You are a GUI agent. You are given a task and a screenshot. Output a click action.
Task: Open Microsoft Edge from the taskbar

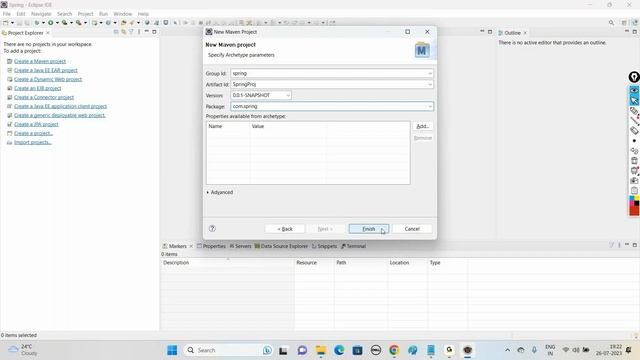[339, 350]
